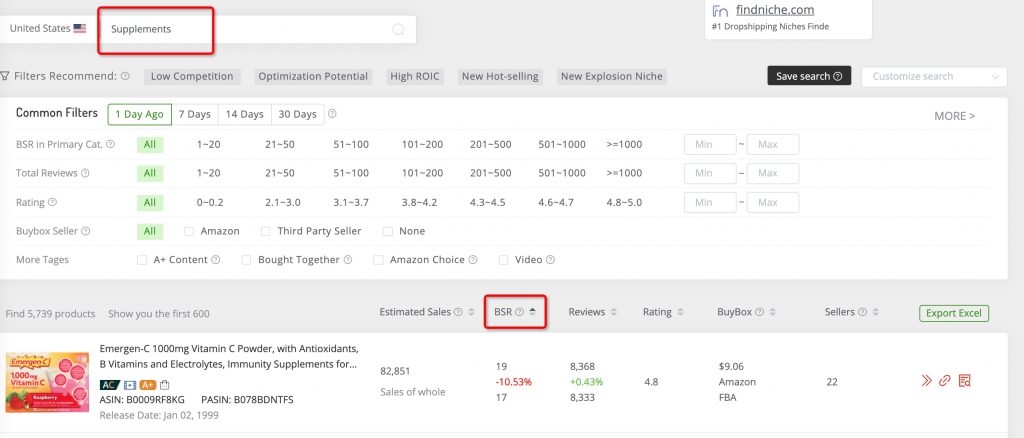
Task: Click the AC Amazon Choice badge
Action: [109, 384]
